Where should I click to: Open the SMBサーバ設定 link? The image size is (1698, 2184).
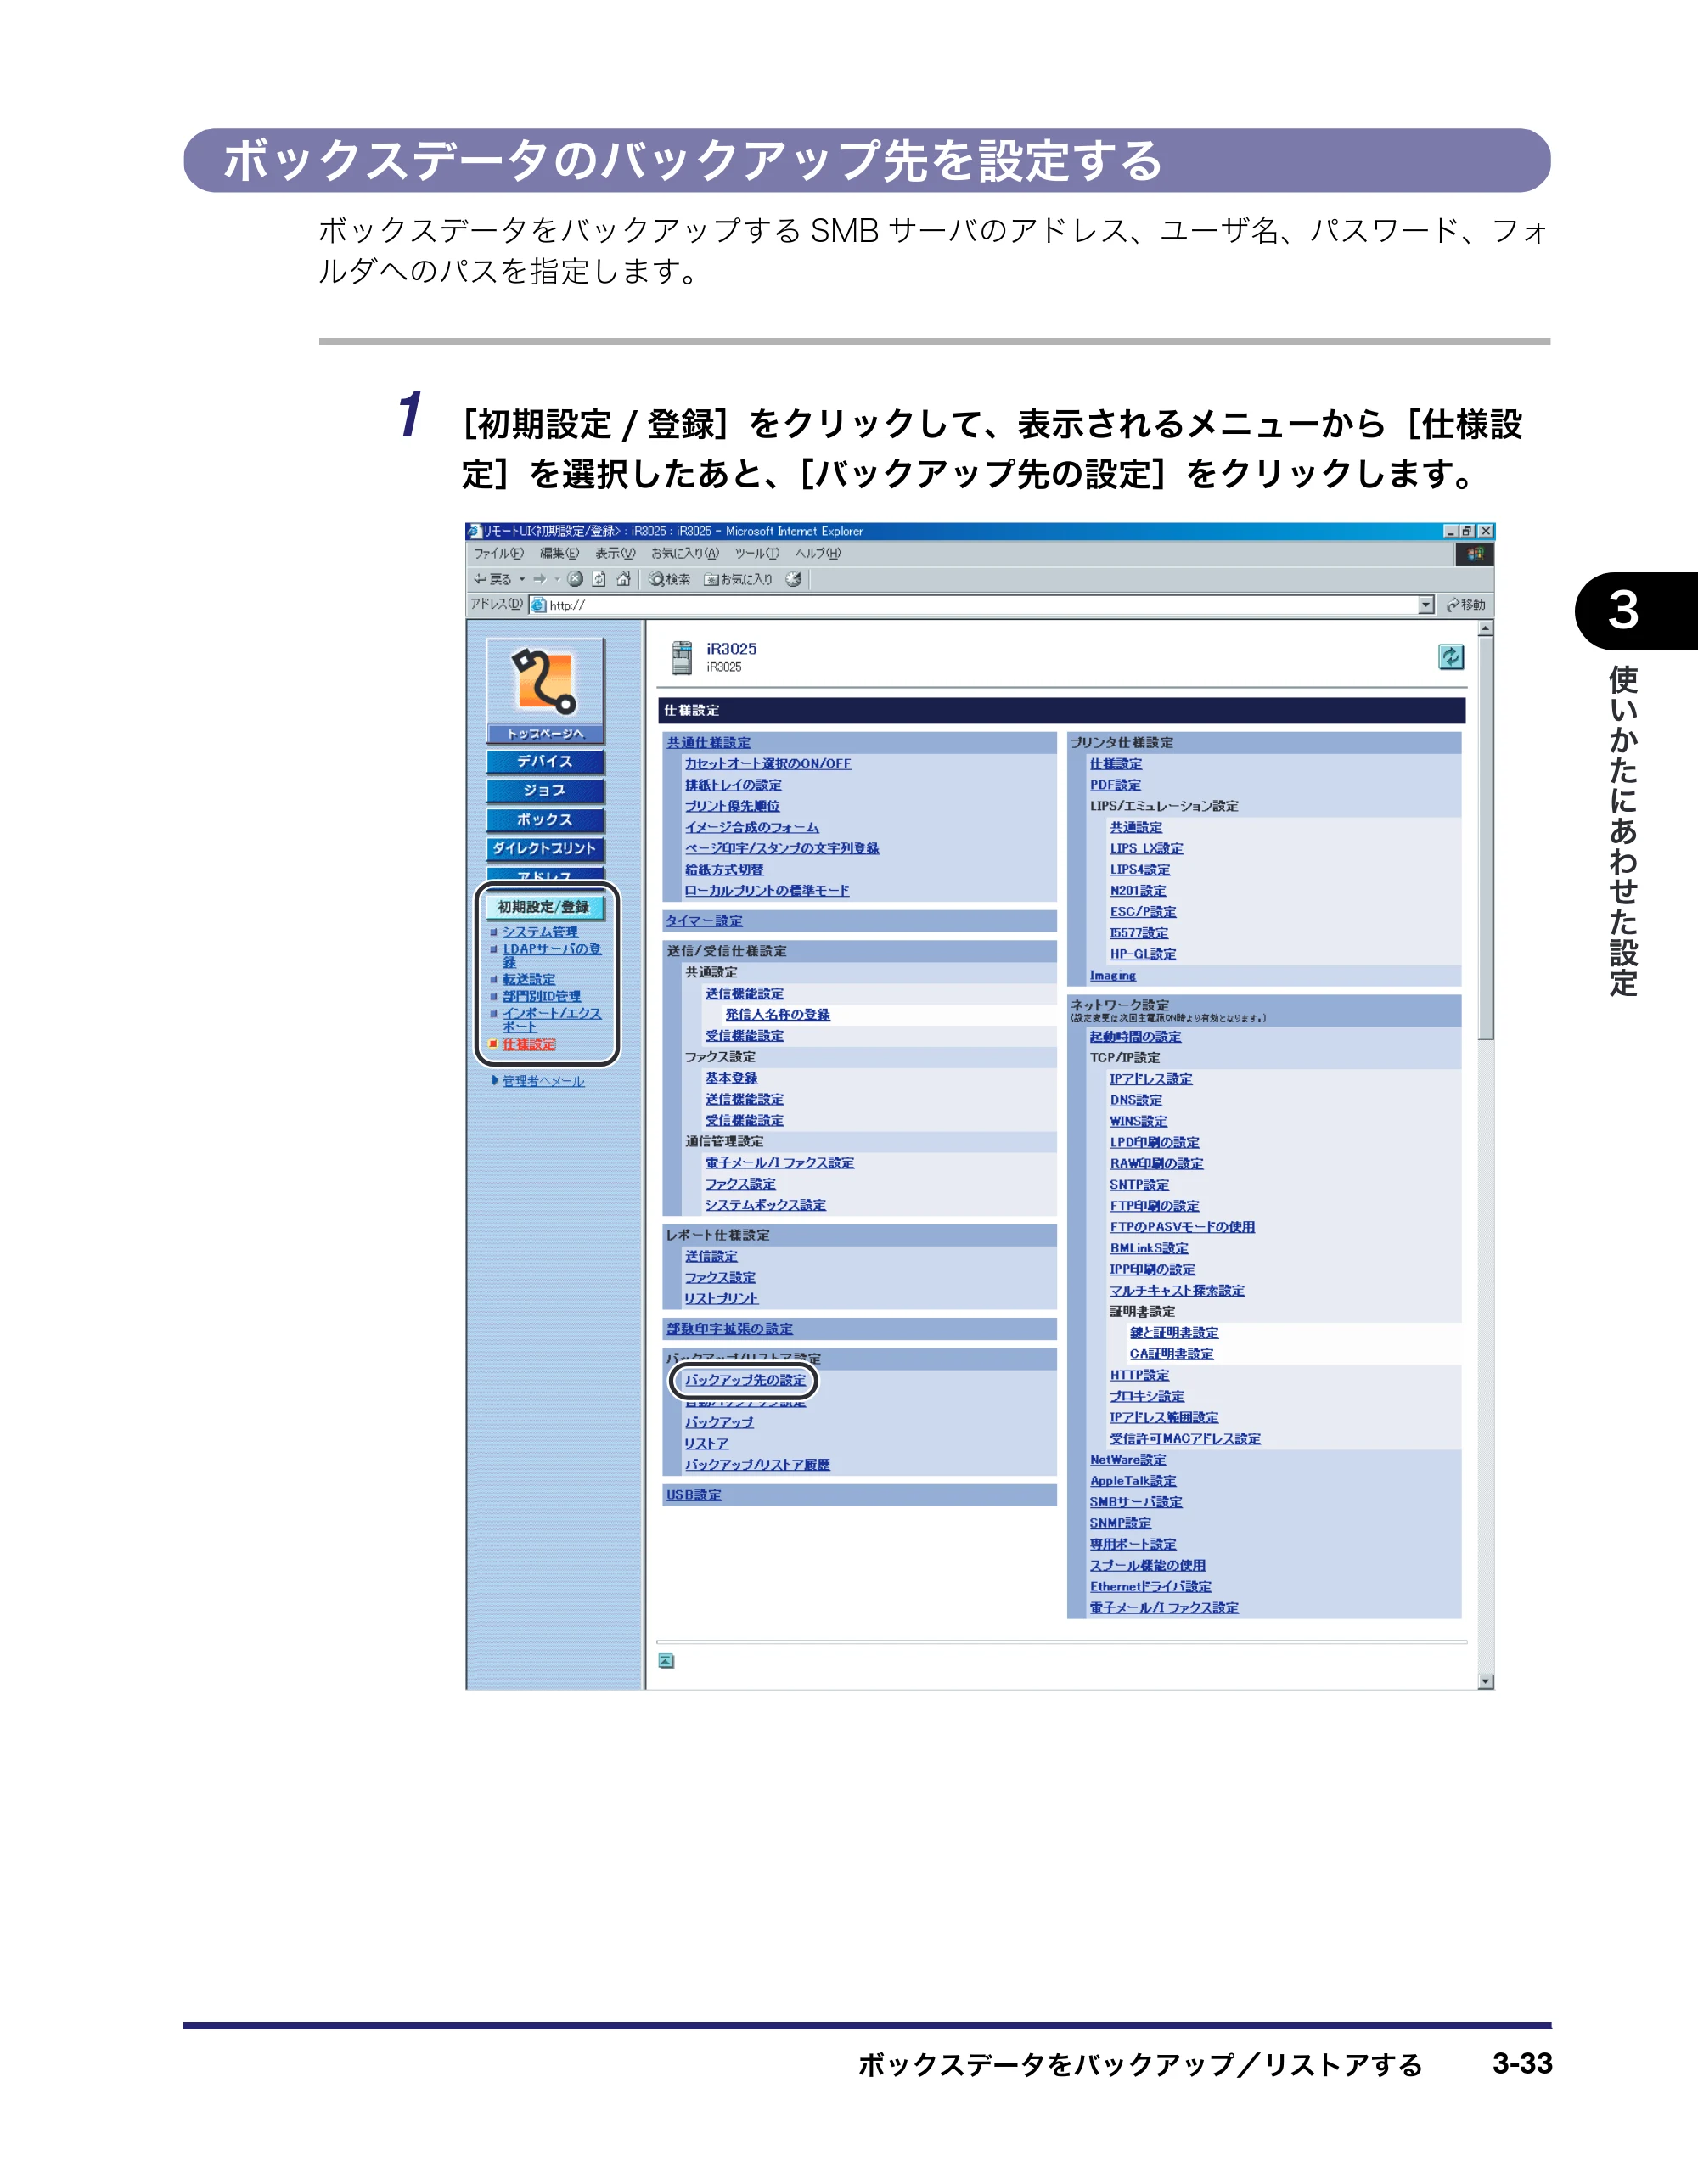point(1136,1502)
